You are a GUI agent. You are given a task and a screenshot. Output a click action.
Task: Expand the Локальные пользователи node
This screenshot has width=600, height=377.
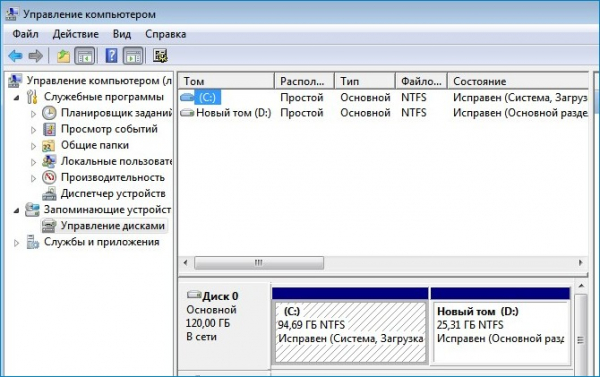[x=33, y=162]
